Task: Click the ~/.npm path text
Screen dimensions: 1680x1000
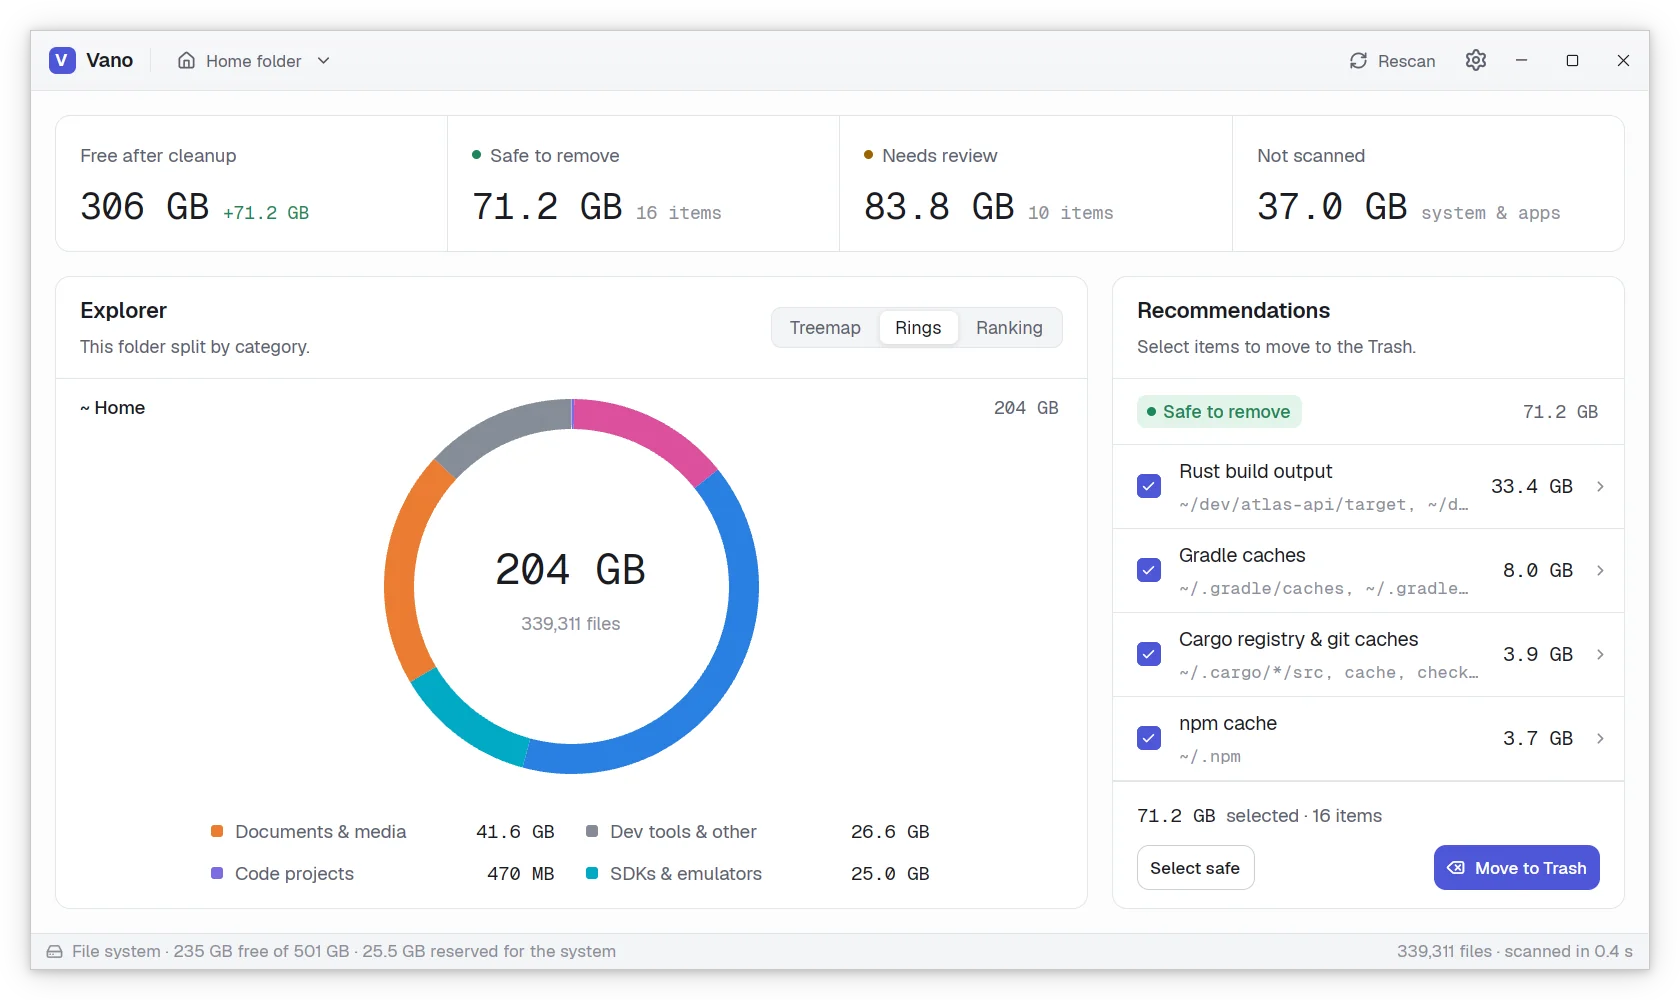Action: (x=1210, y=757)
